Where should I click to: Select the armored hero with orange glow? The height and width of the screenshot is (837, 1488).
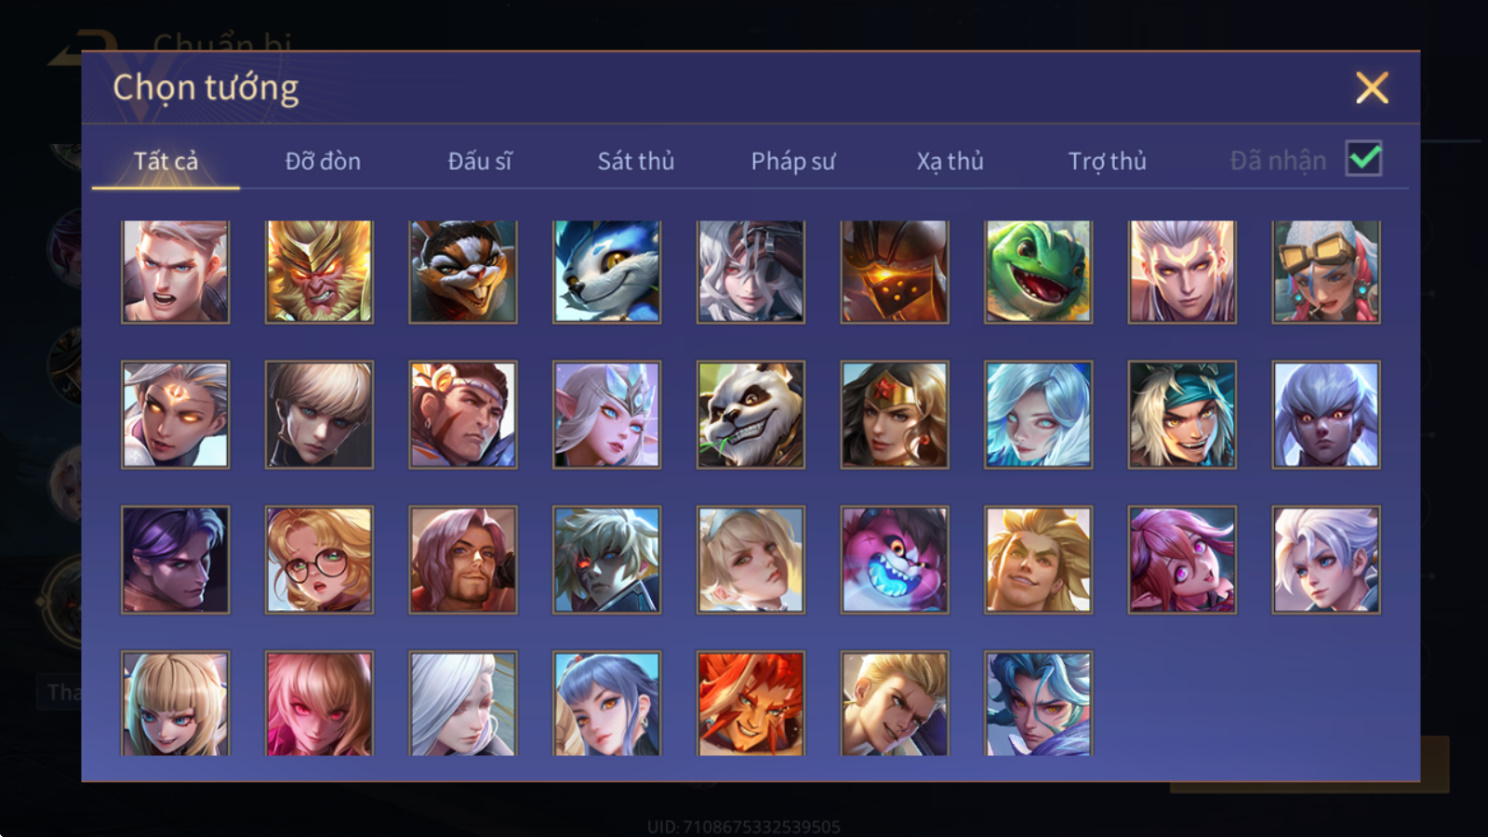tap(895, 272)
